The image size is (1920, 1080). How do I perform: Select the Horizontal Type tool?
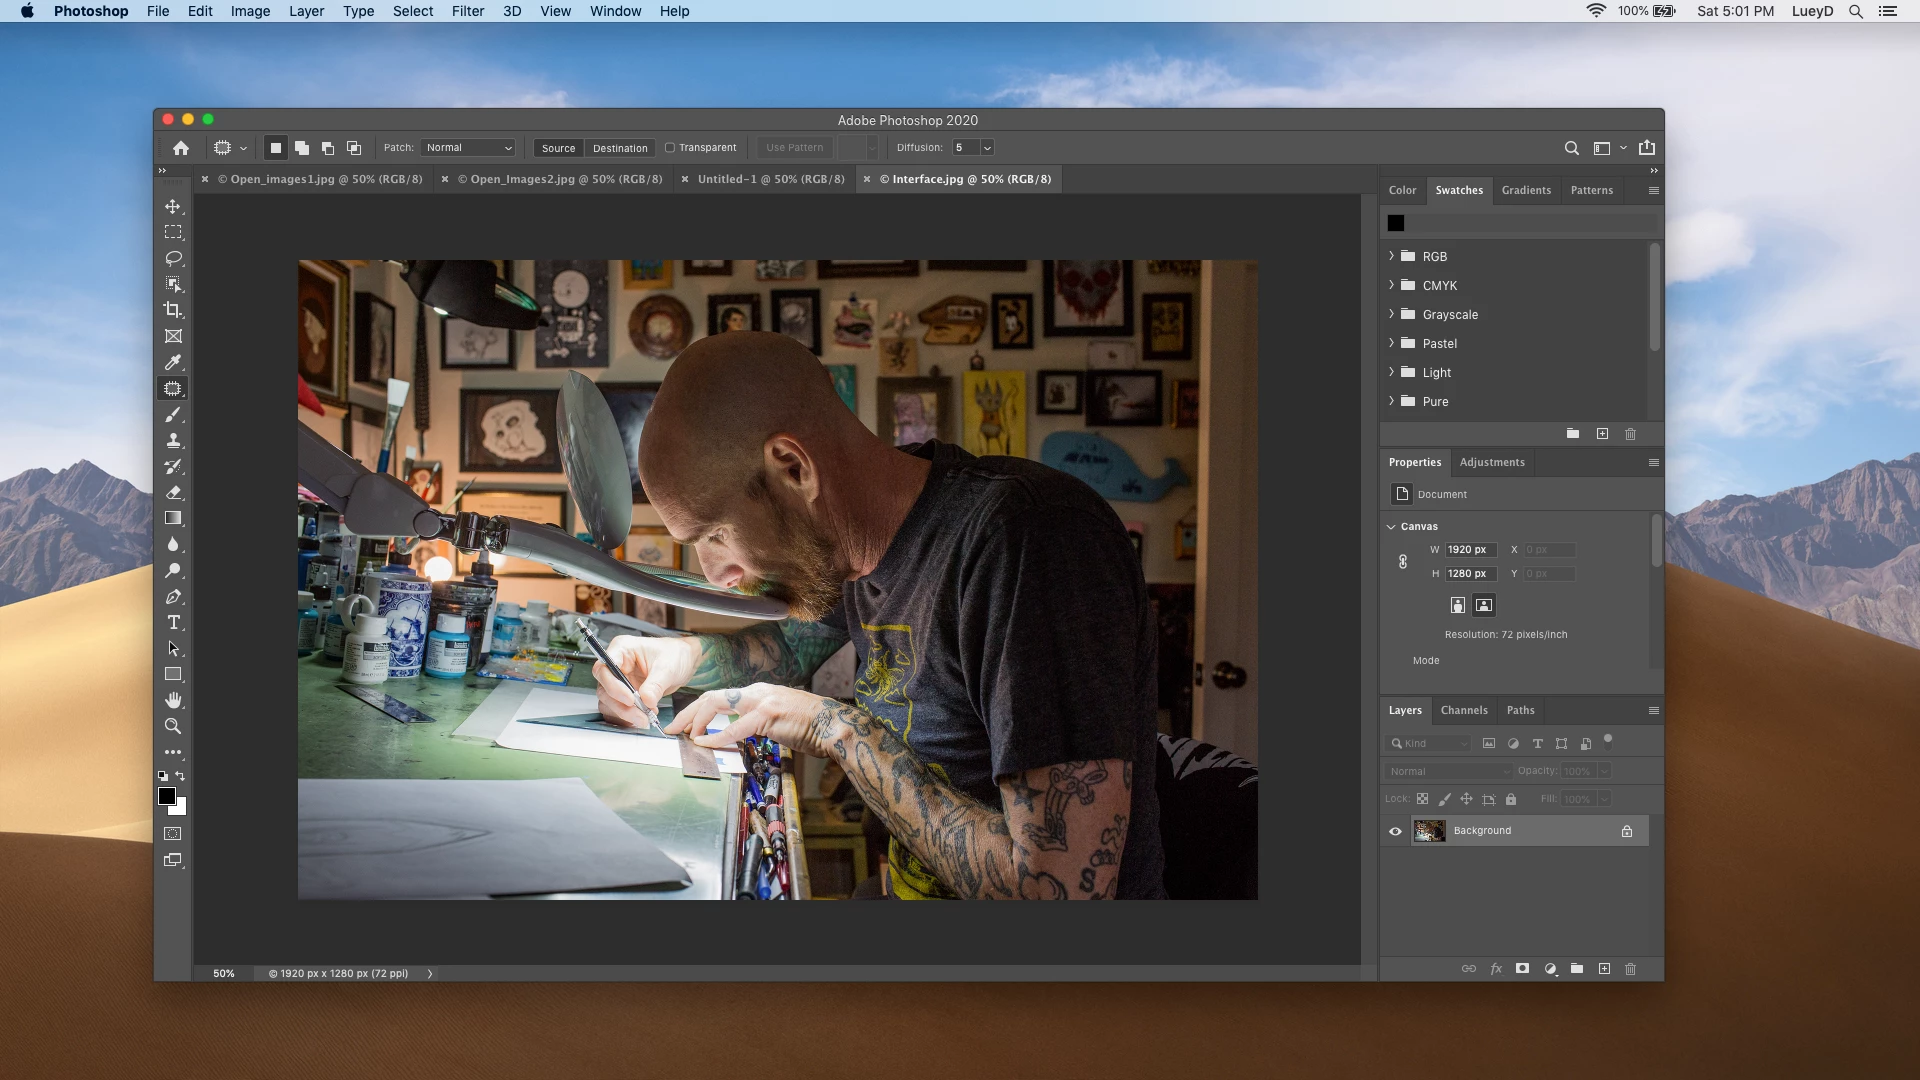point(173,622)
